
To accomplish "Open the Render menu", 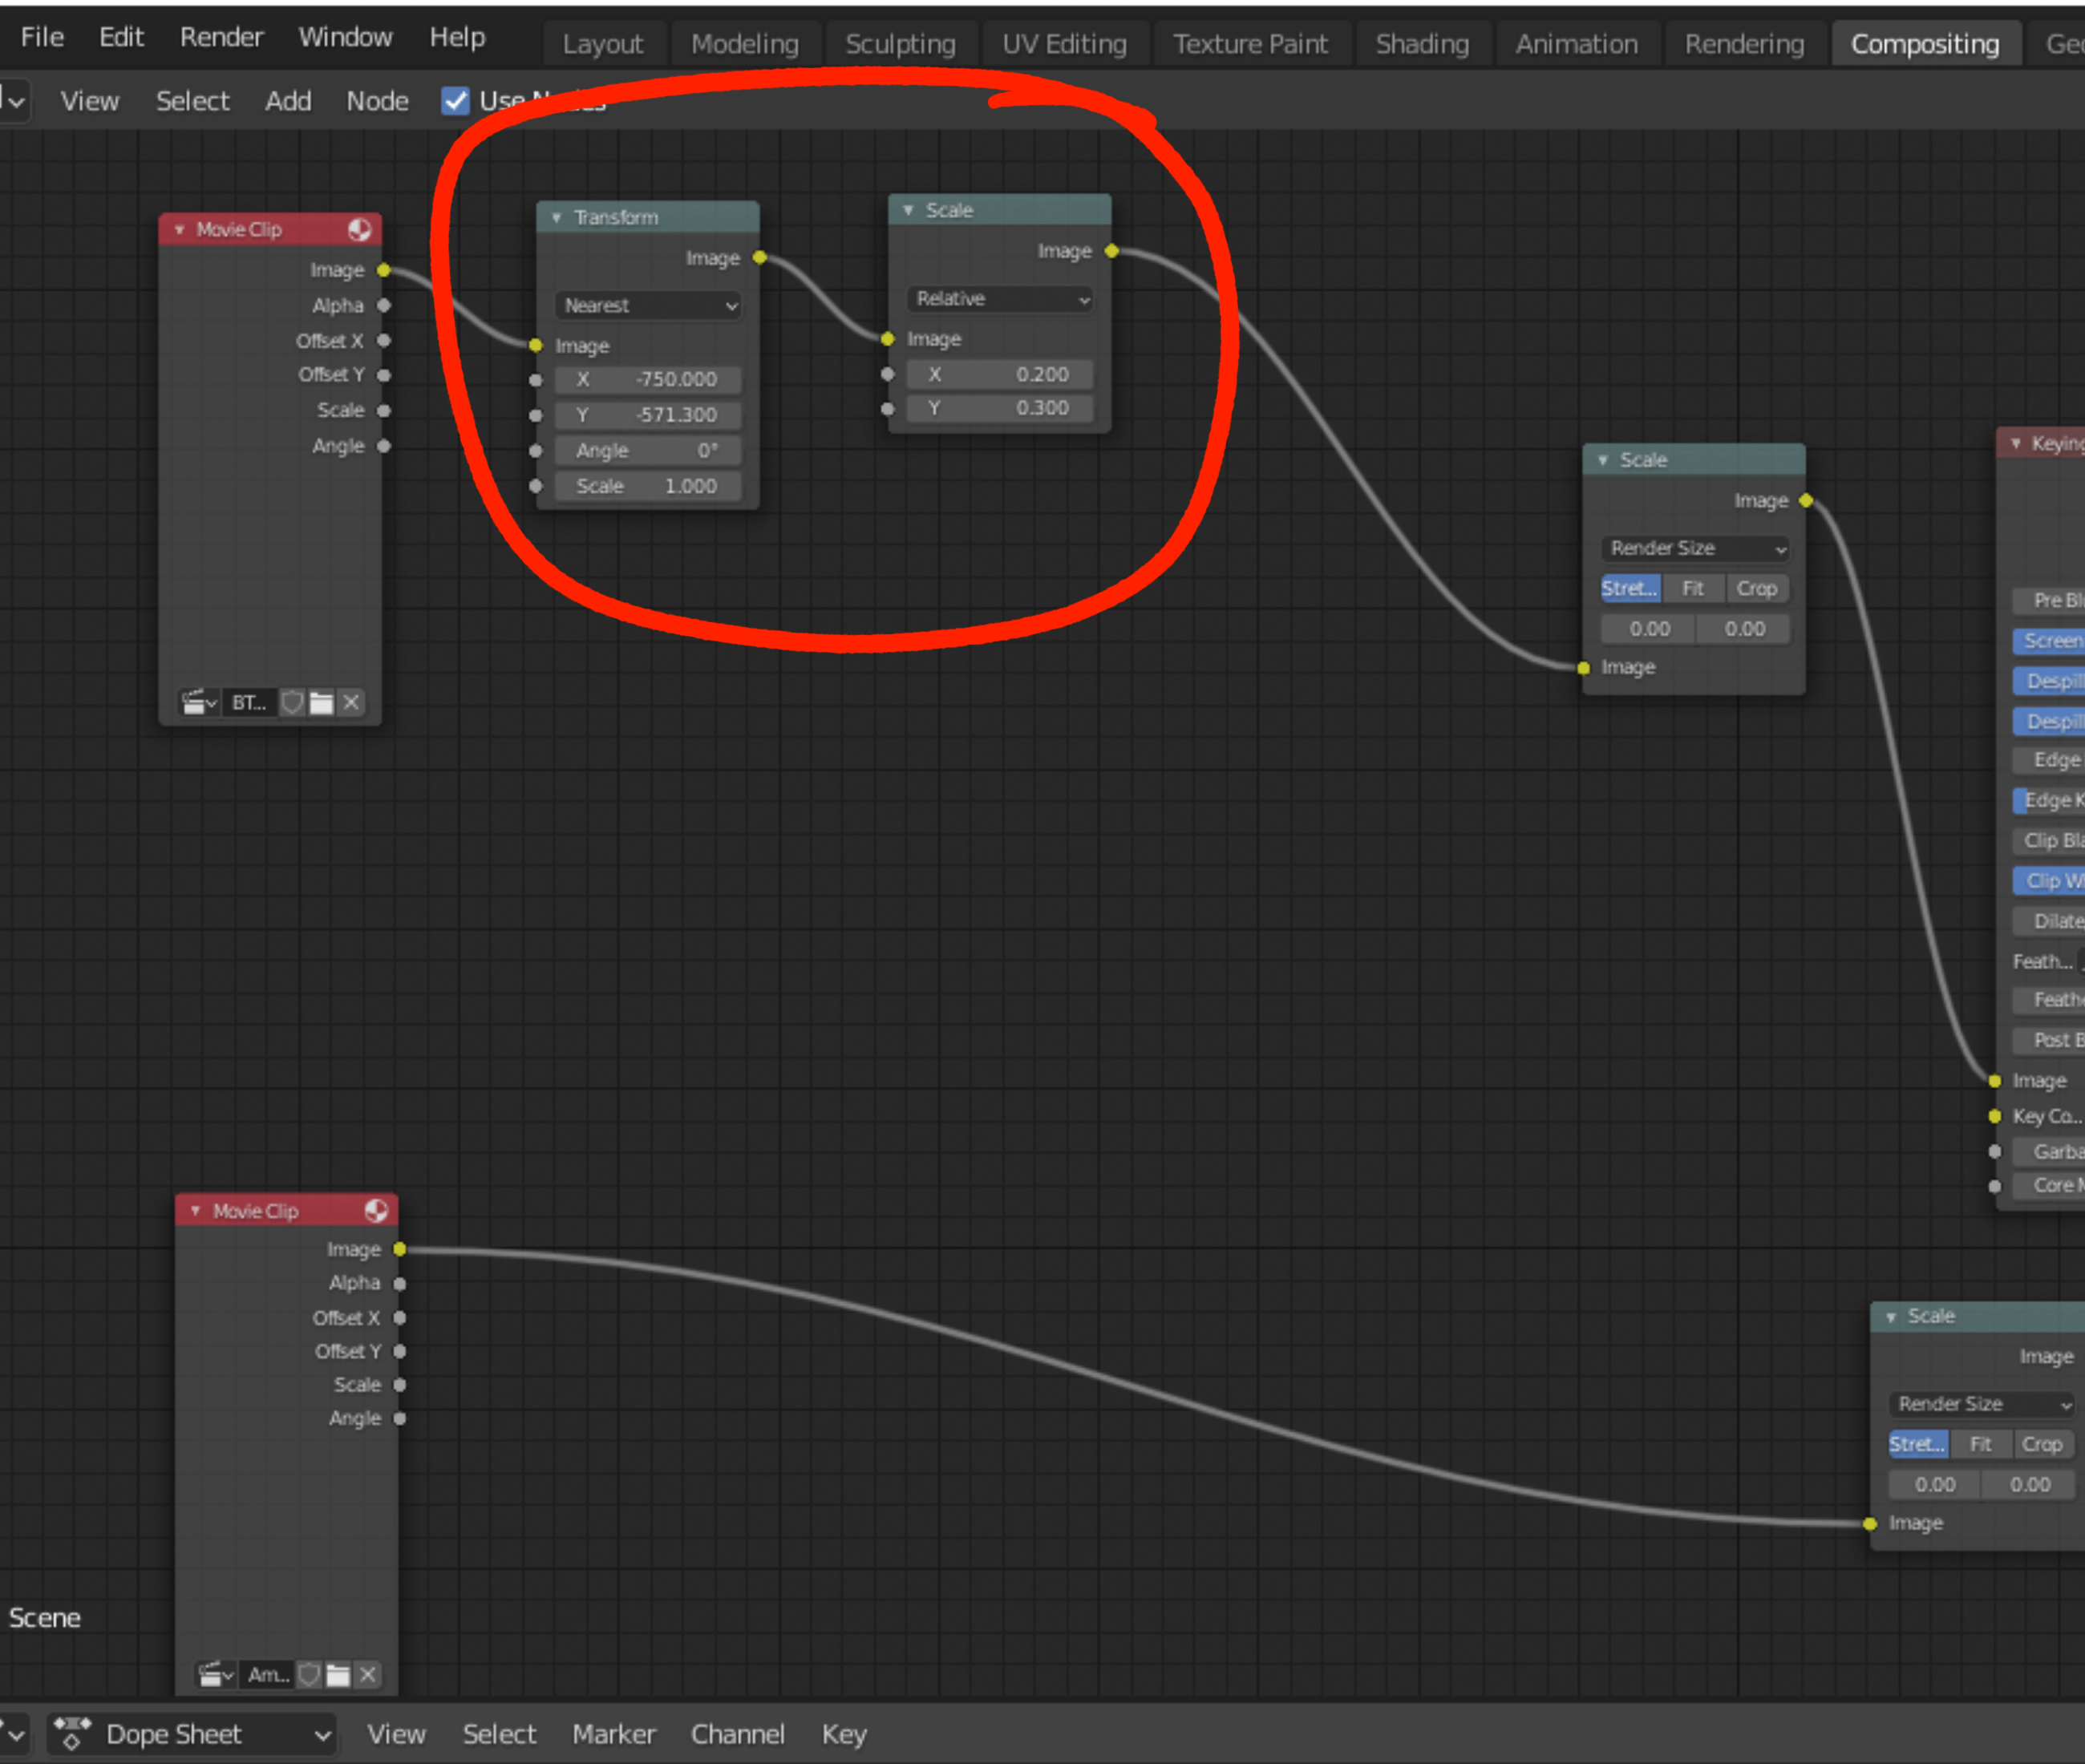I will coord(221,37).
